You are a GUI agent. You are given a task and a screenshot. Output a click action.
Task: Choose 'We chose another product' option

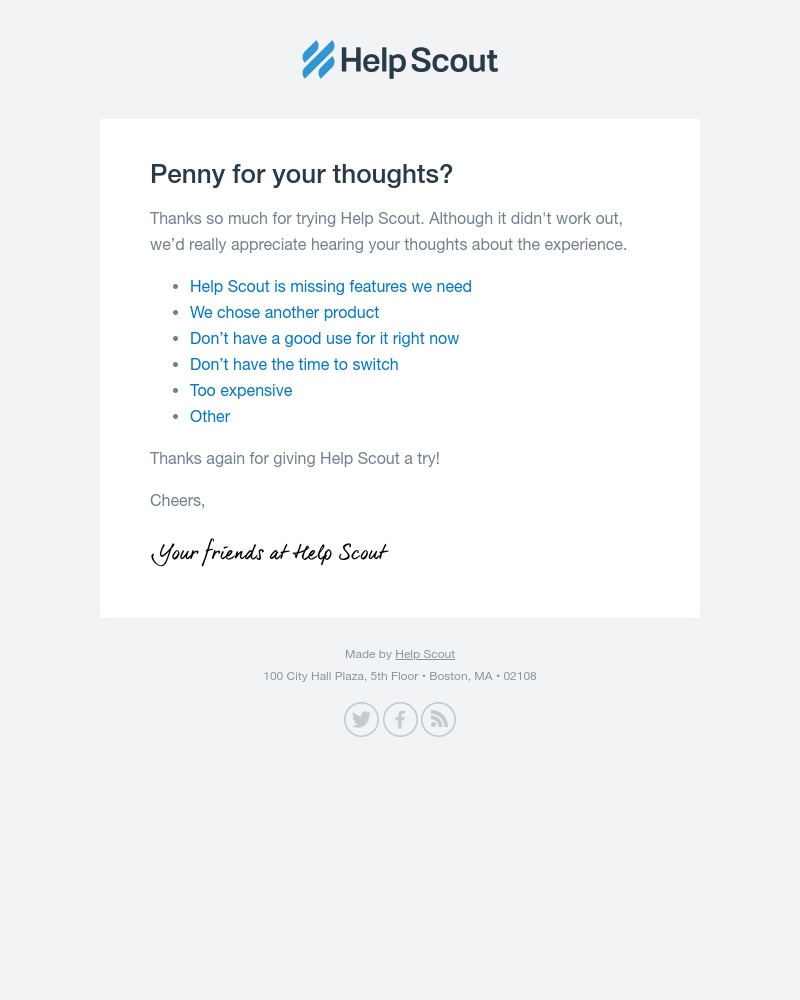click(x=284, y=312)
